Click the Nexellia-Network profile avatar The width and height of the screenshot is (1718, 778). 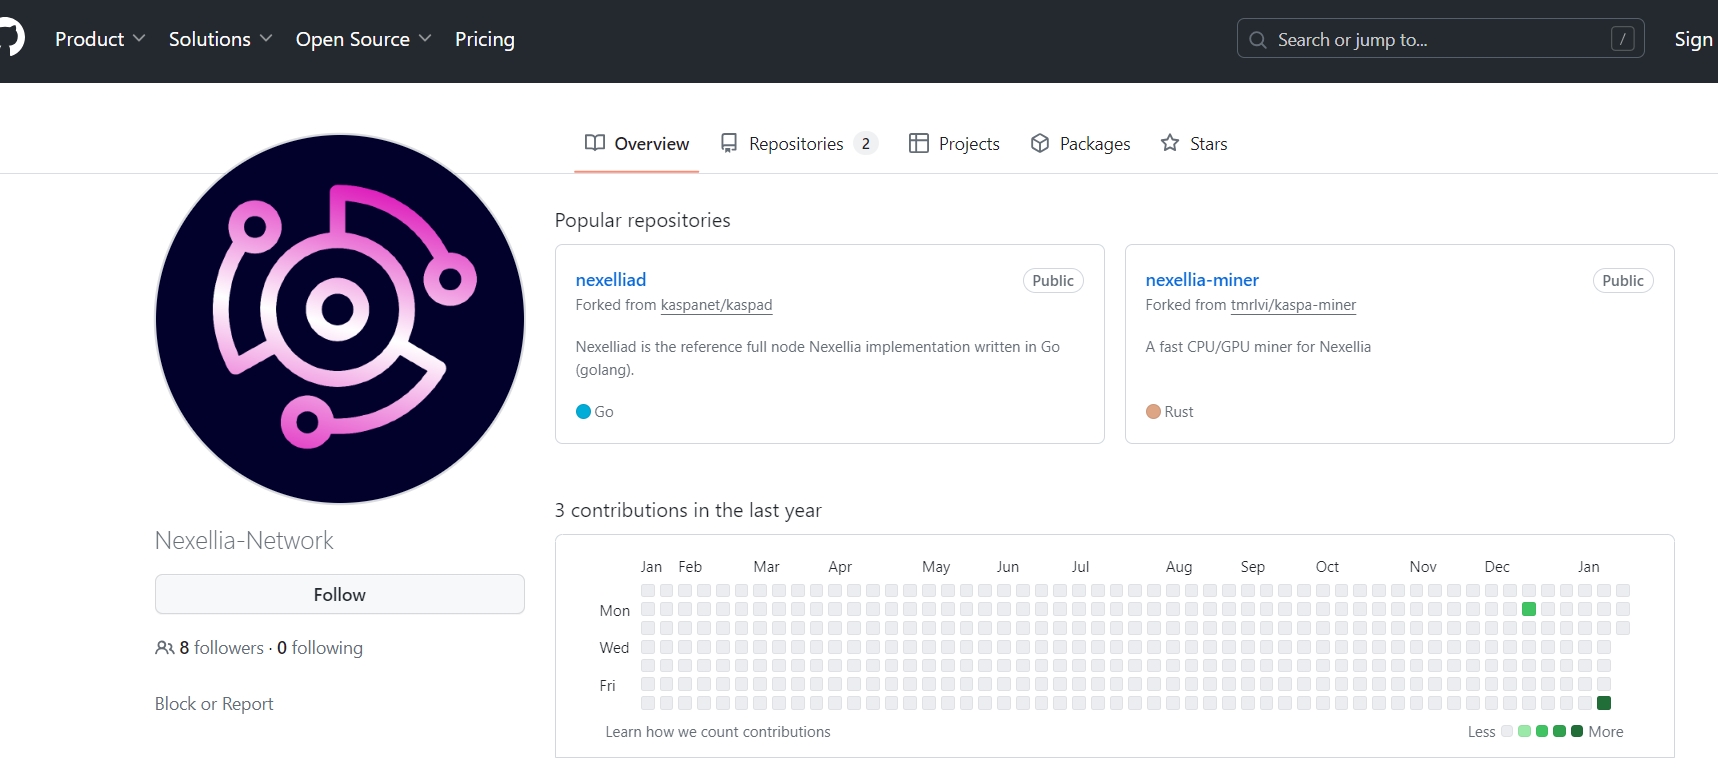click(x=340, y=319)
